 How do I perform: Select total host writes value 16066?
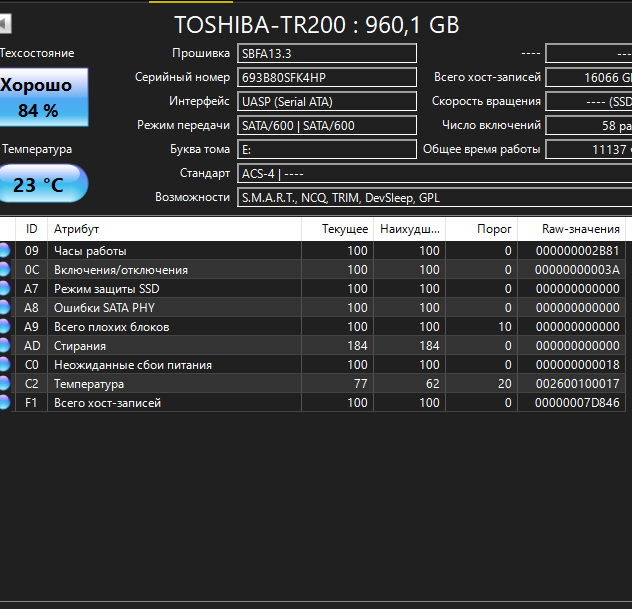[588, 77]
